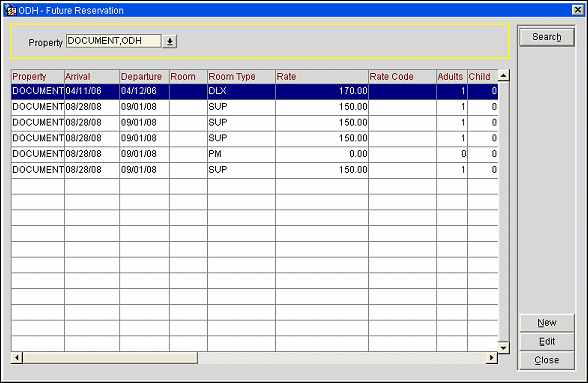Image resolution: width=588 pixels, height=383 pixels.
Task: Click the ODH application icon in title bar
Action: tap(10, 10)
